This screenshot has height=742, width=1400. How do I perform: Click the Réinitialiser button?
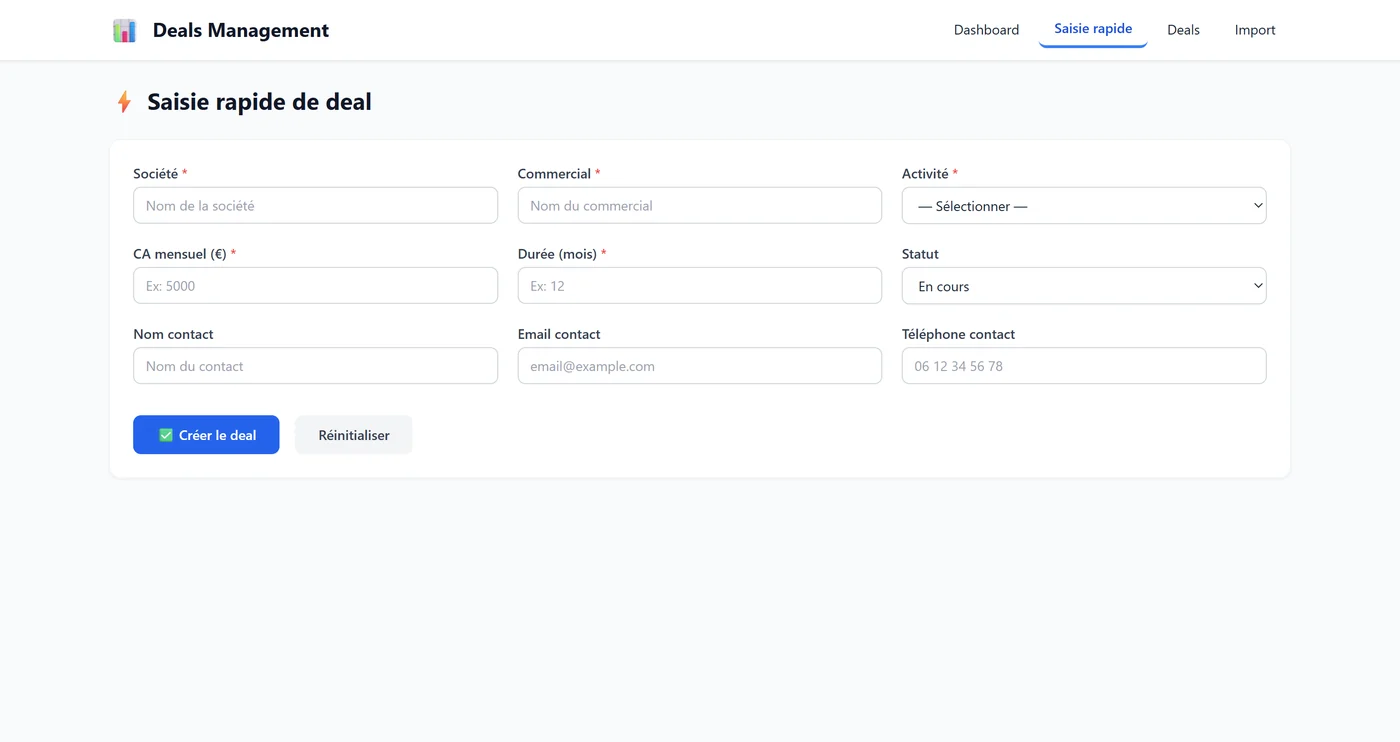354,435
